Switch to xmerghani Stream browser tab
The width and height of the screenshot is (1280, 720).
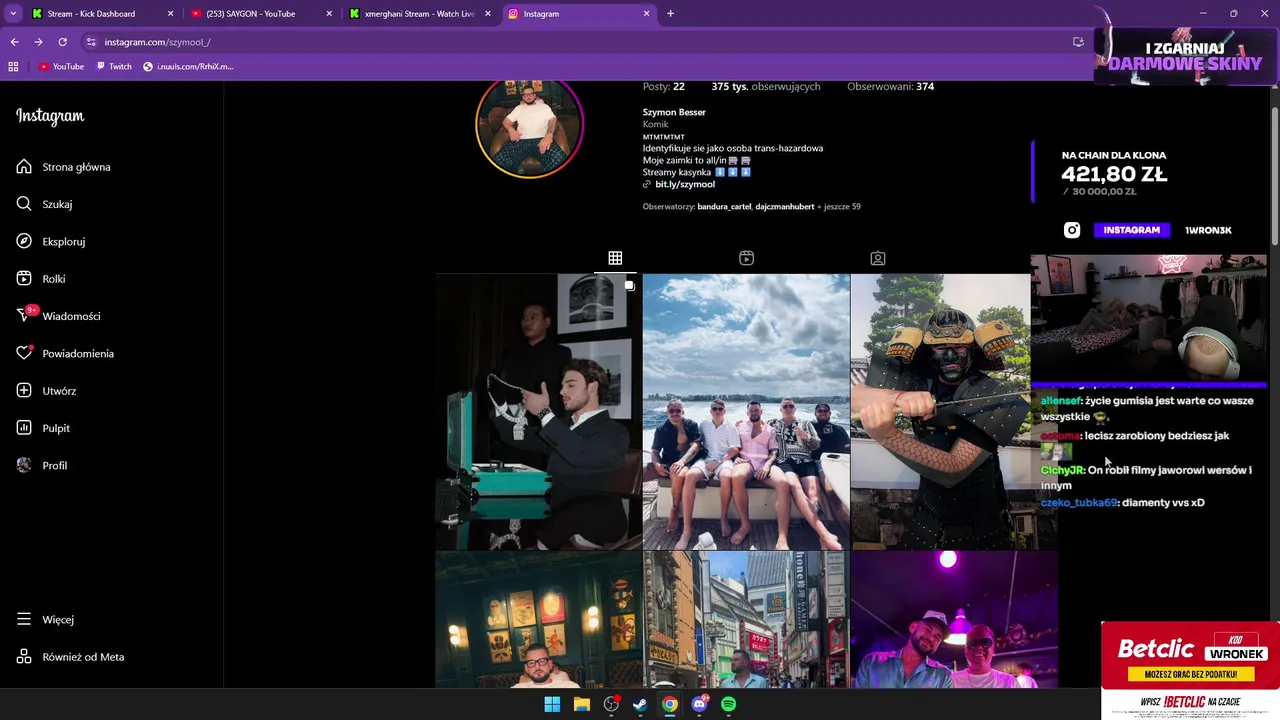420,14
